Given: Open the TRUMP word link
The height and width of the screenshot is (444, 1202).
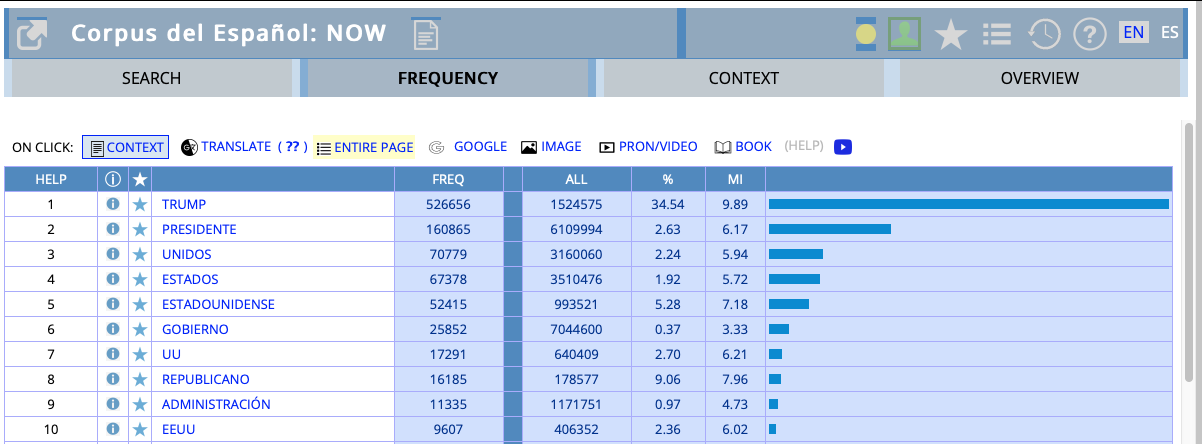Looking at the screenshot, I should [184, 204].
